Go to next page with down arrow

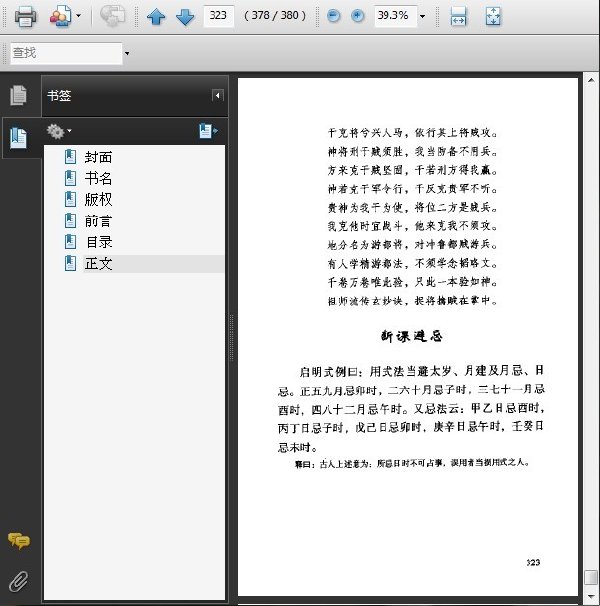click(185, 16)
